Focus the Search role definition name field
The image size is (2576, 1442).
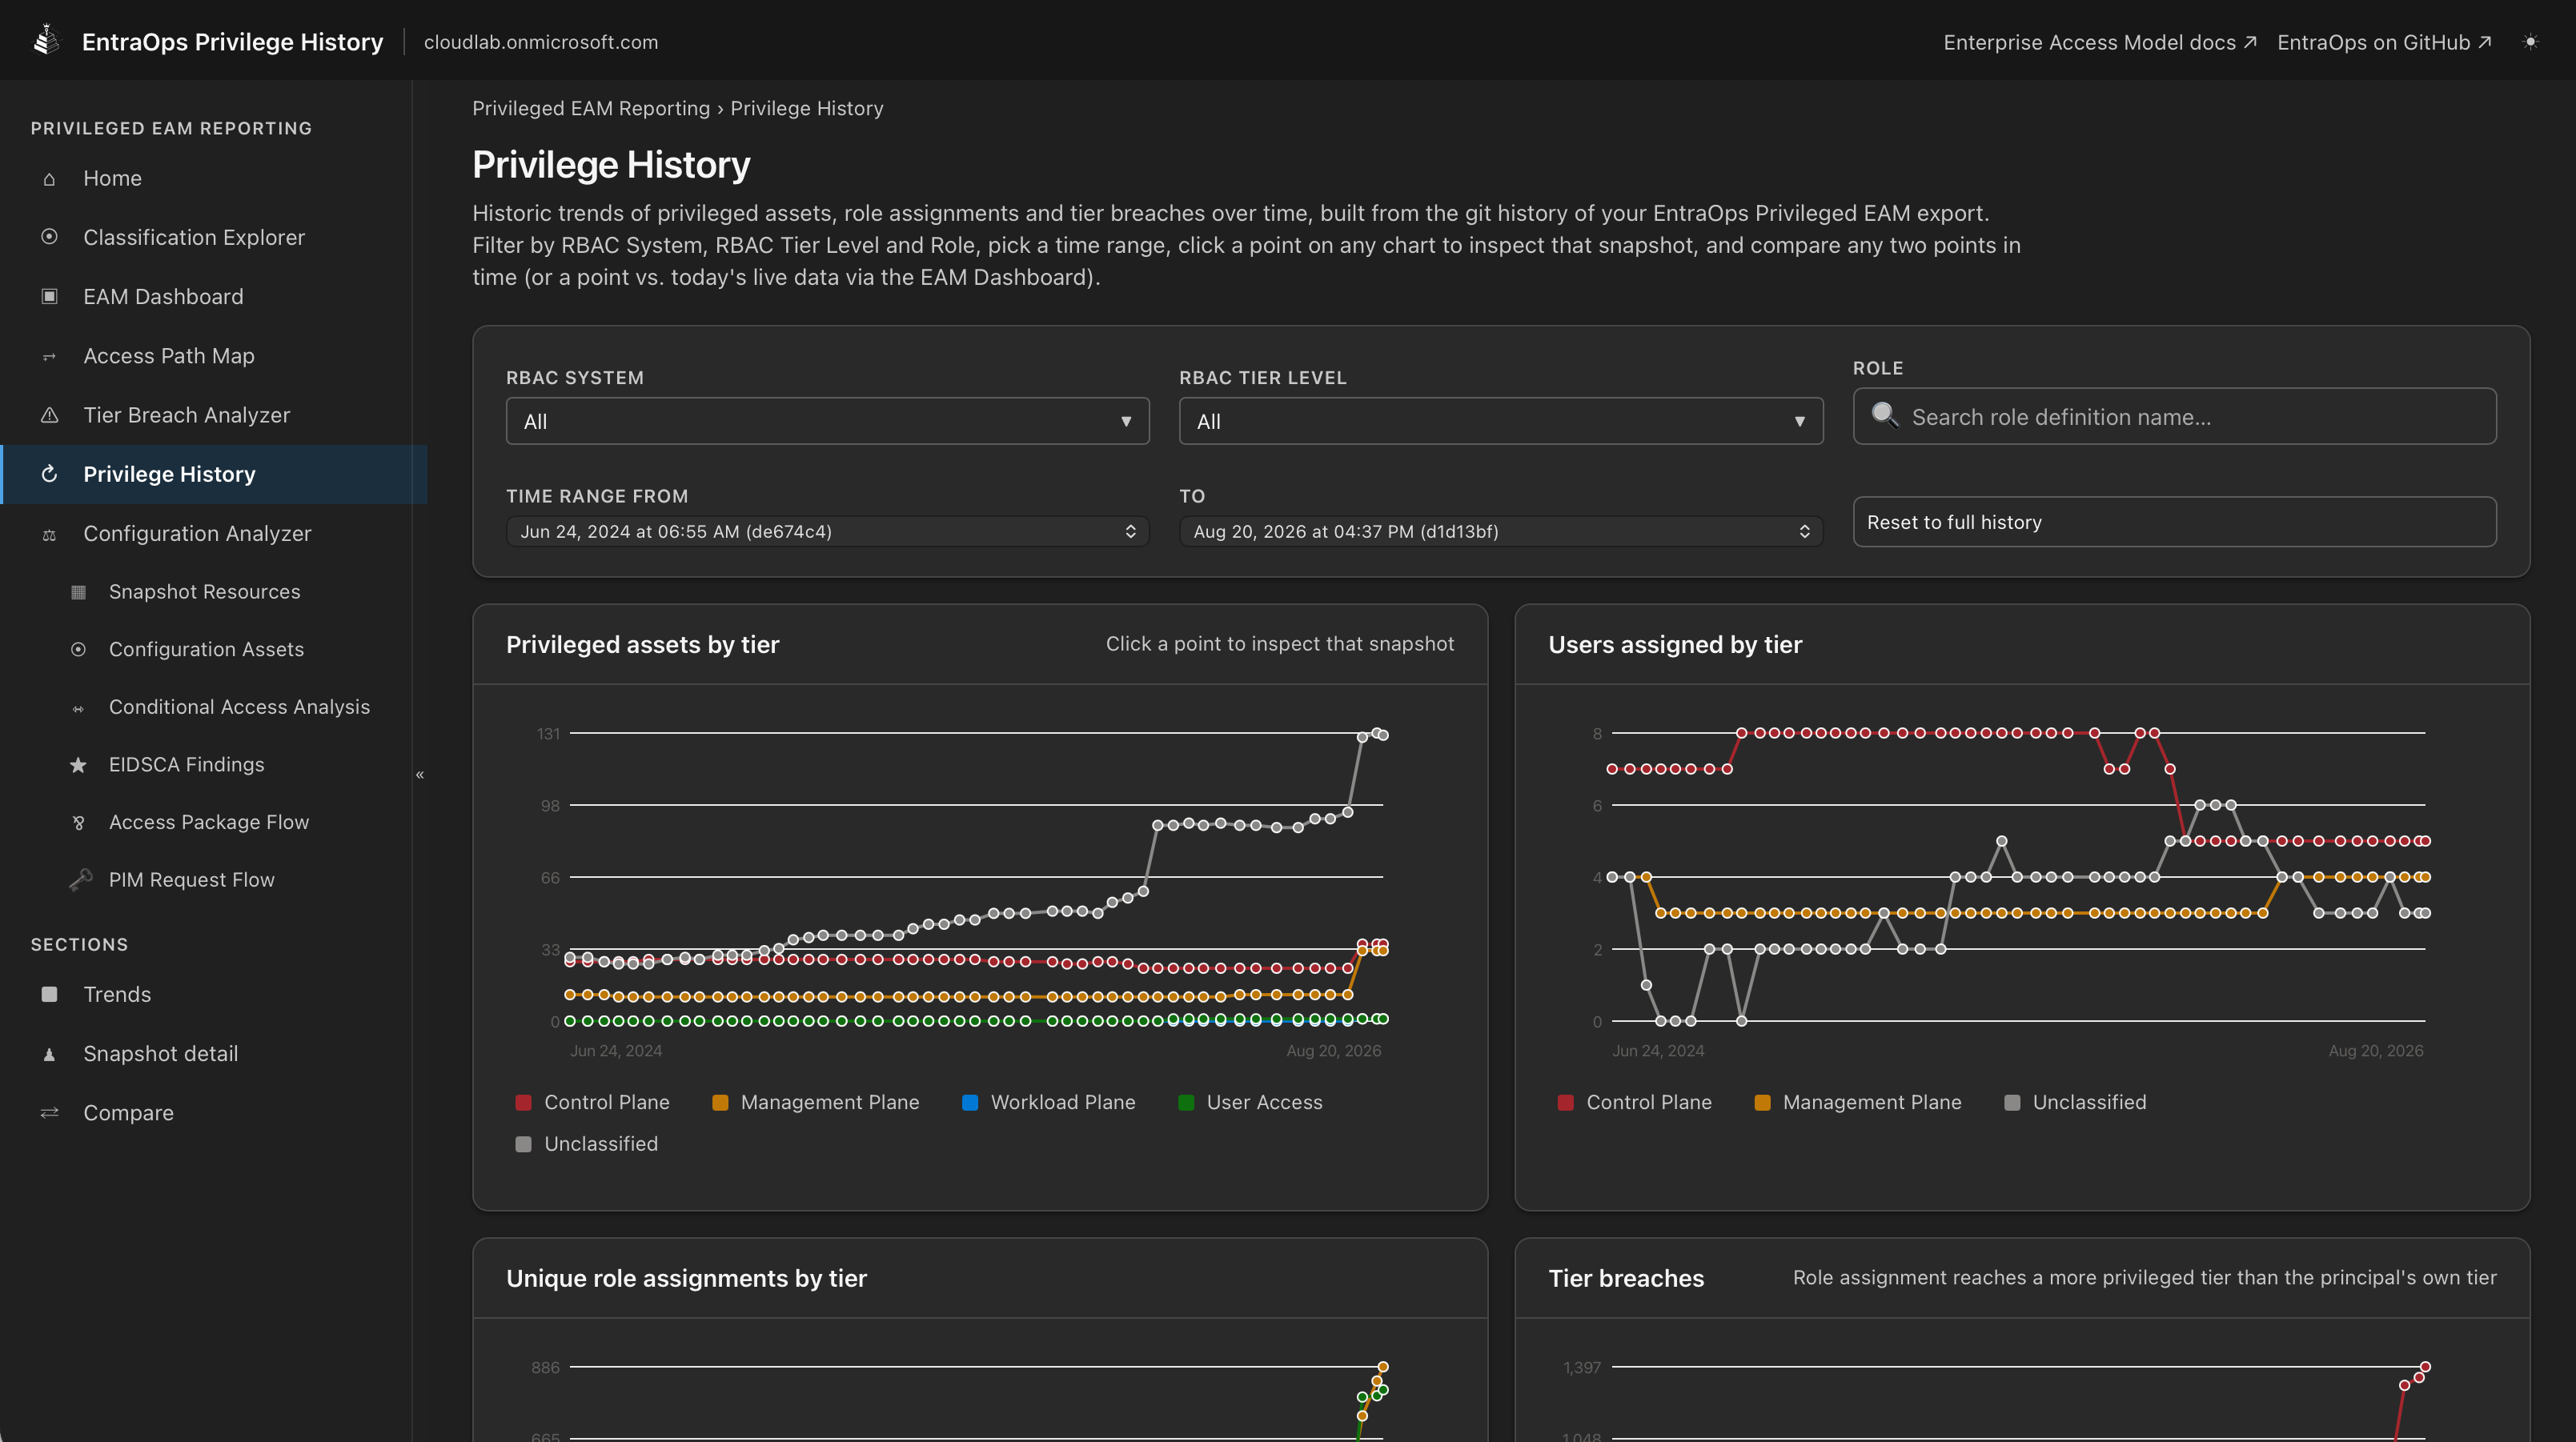(x=2175, y=416)
